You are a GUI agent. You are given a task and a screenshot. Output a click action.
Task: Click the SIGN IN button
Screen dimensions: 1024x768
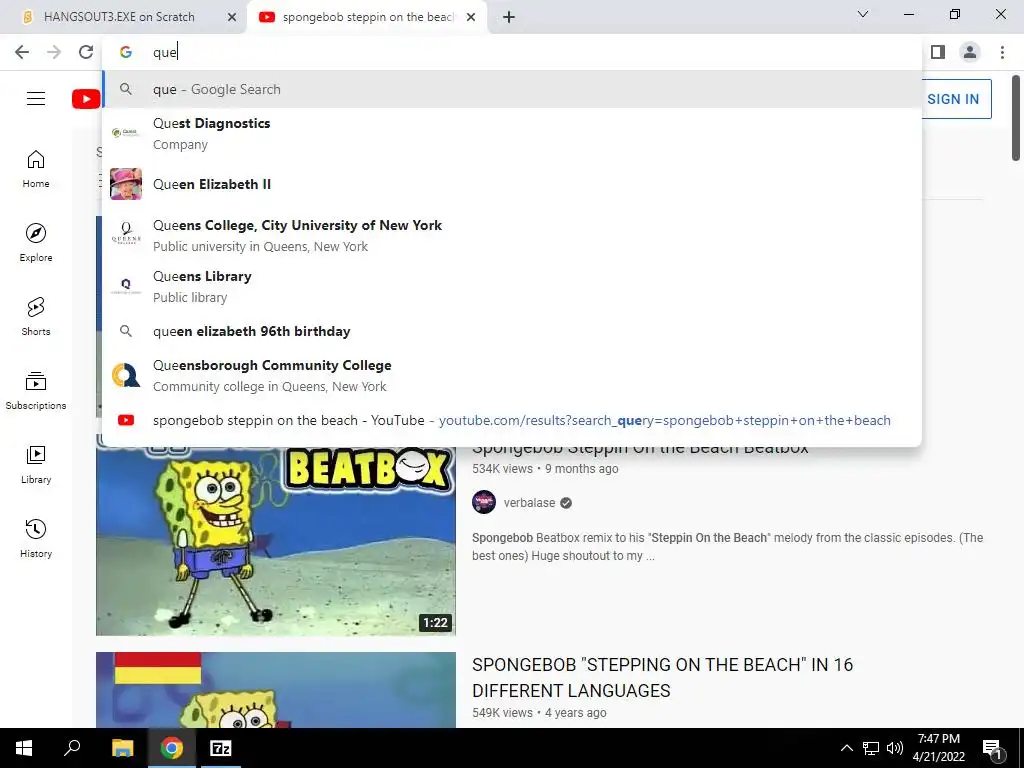click(x=953, y=99)
